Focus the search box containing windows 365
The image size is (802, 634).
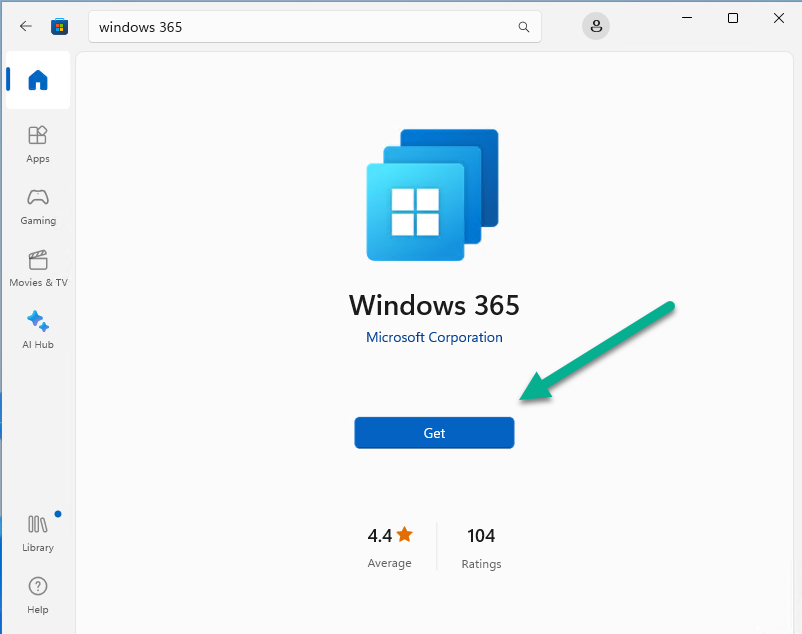315,27
